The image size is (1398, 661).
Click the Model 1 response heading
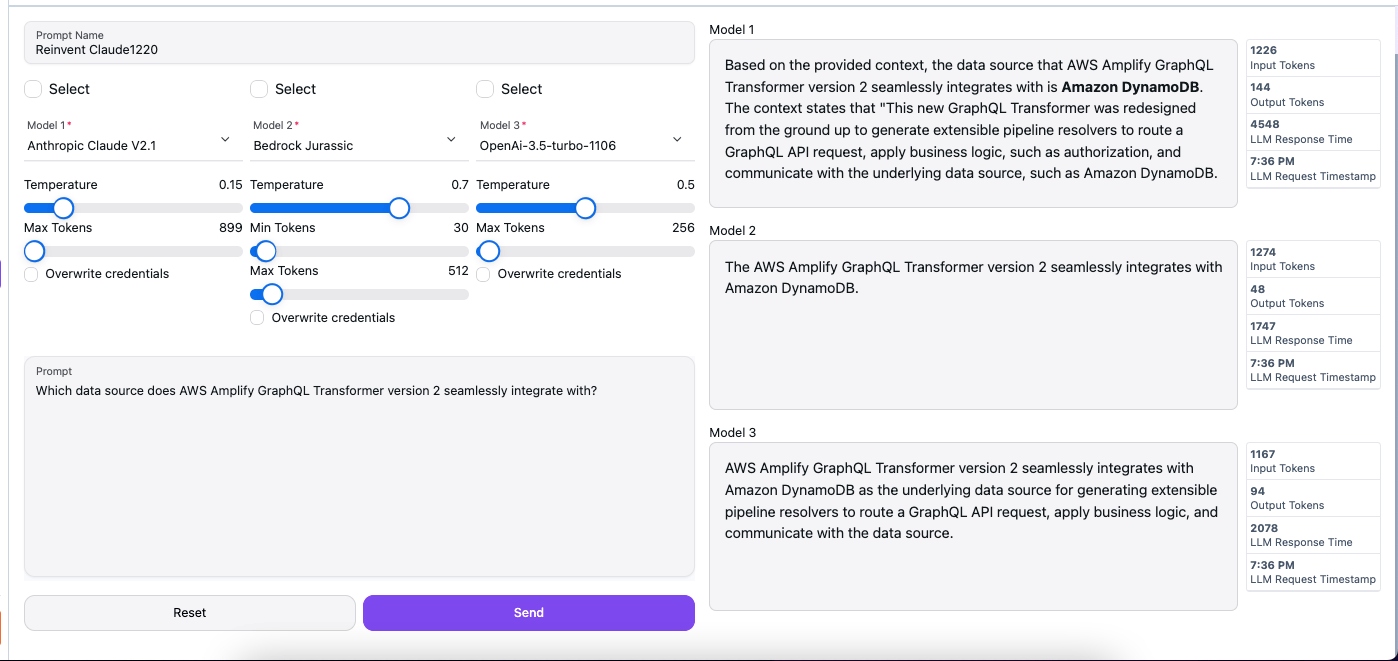point(732,30)
